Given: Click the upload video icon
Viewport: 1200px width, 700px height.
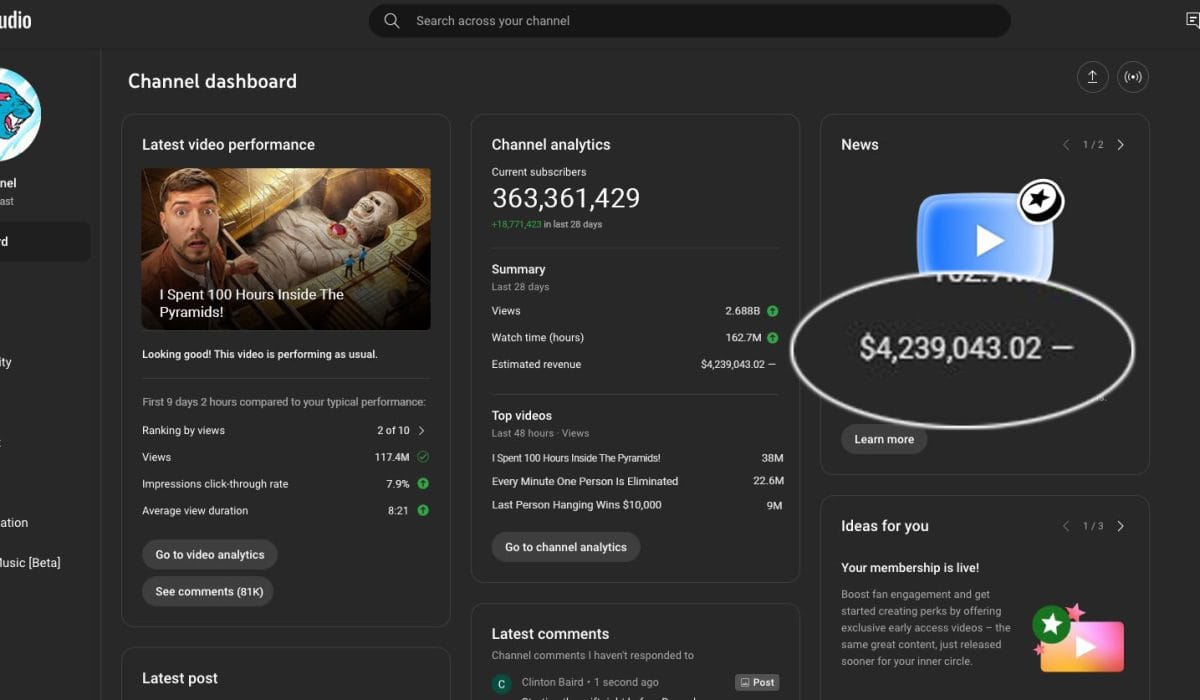Looking at the screenshot, I should coord(1092,77).
